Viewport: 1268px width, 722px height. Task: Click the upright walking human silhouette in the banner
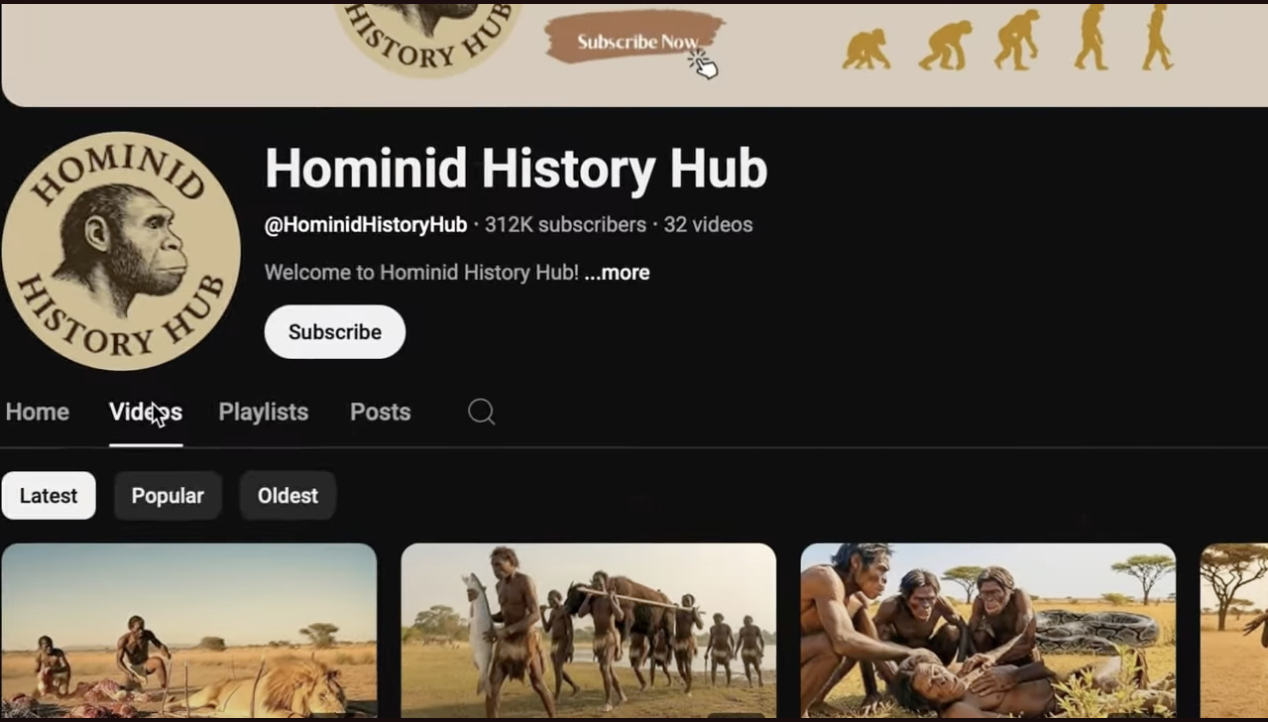pos(1157,37)
